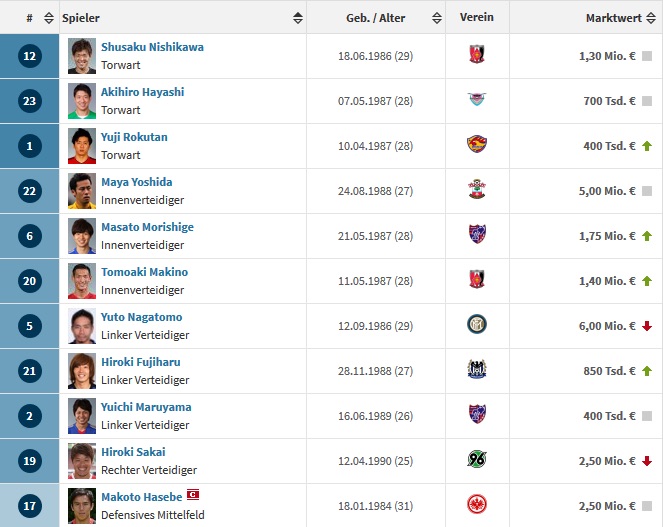
Task: Open Eintracht Frankfurt crest in Makoto Hasebe row
Action: tap(476, 505)
